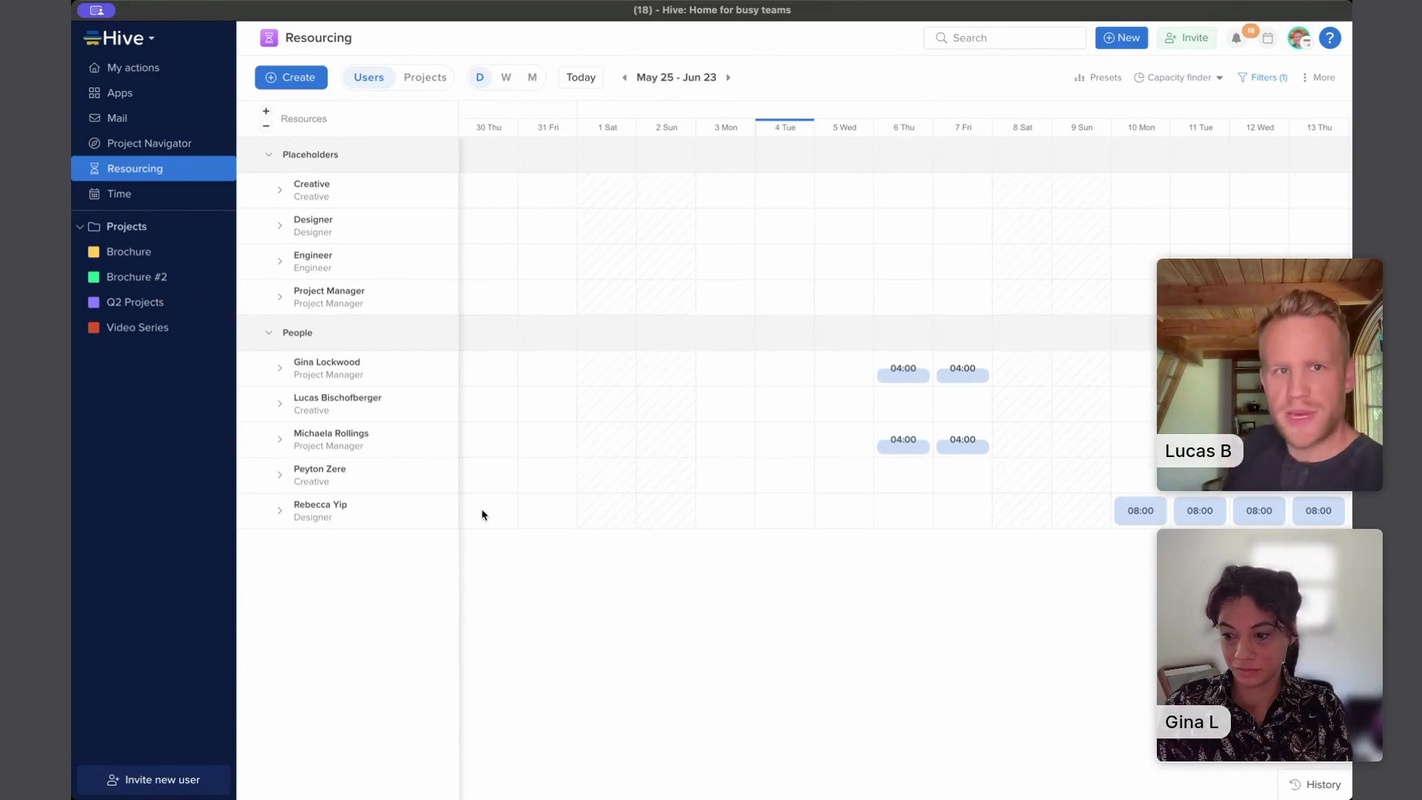The height and width of the screenshot is (800, 1422).
Task: Collapse the Placeholders group
Action: point(268,155)
